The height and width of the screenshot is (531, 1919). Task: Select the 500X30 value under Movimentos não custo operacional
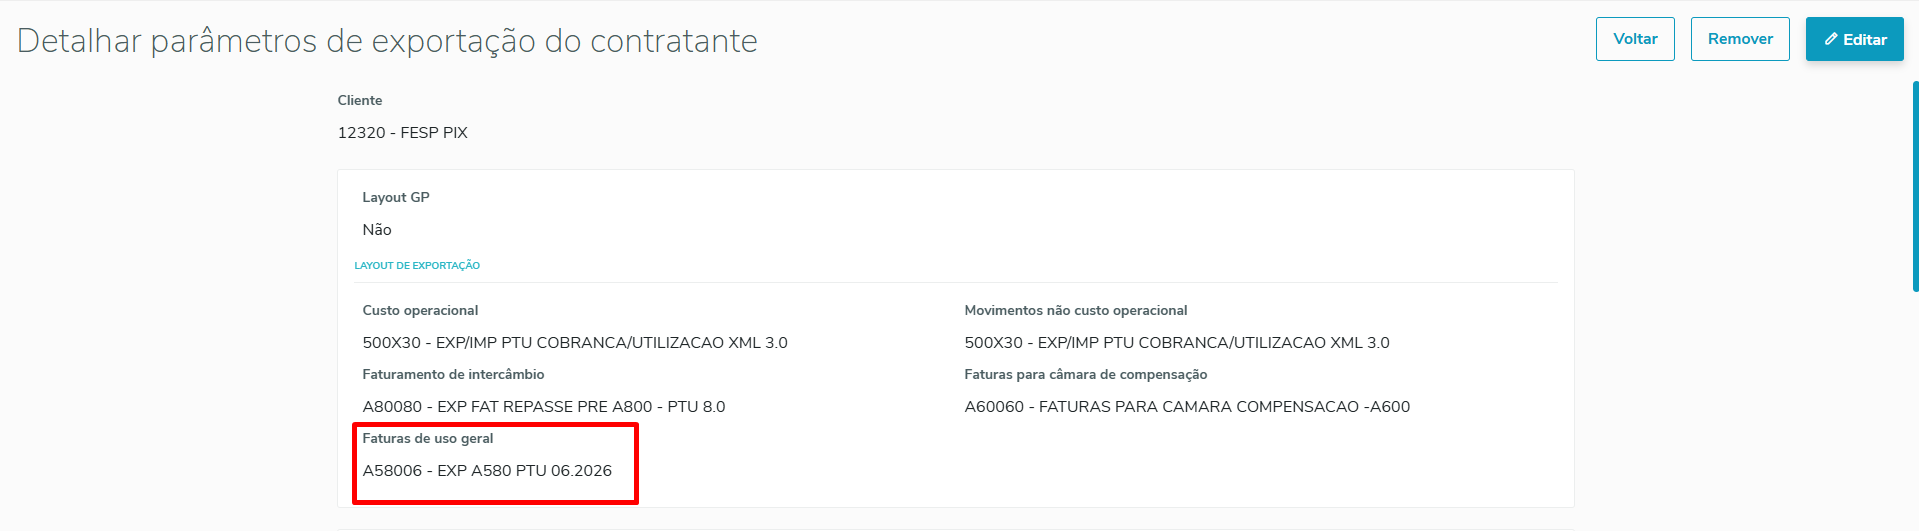[1177, 343]
